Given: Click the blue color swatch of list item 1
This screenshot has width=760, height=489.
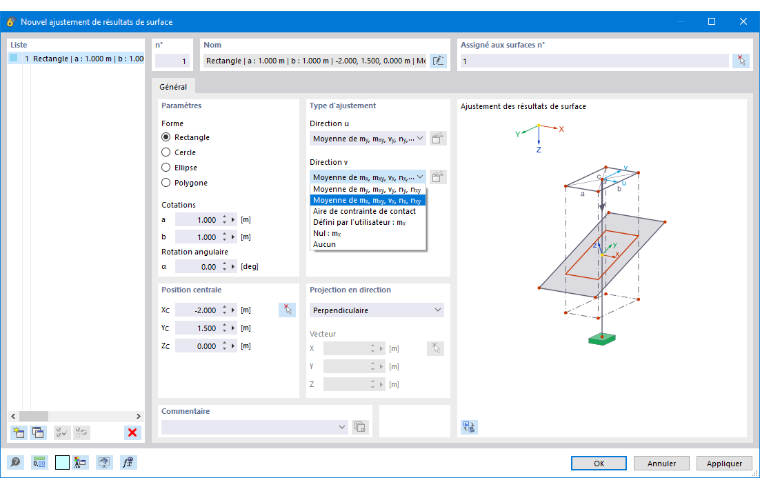Looking at the screenshot, I should tap(14, 58).
